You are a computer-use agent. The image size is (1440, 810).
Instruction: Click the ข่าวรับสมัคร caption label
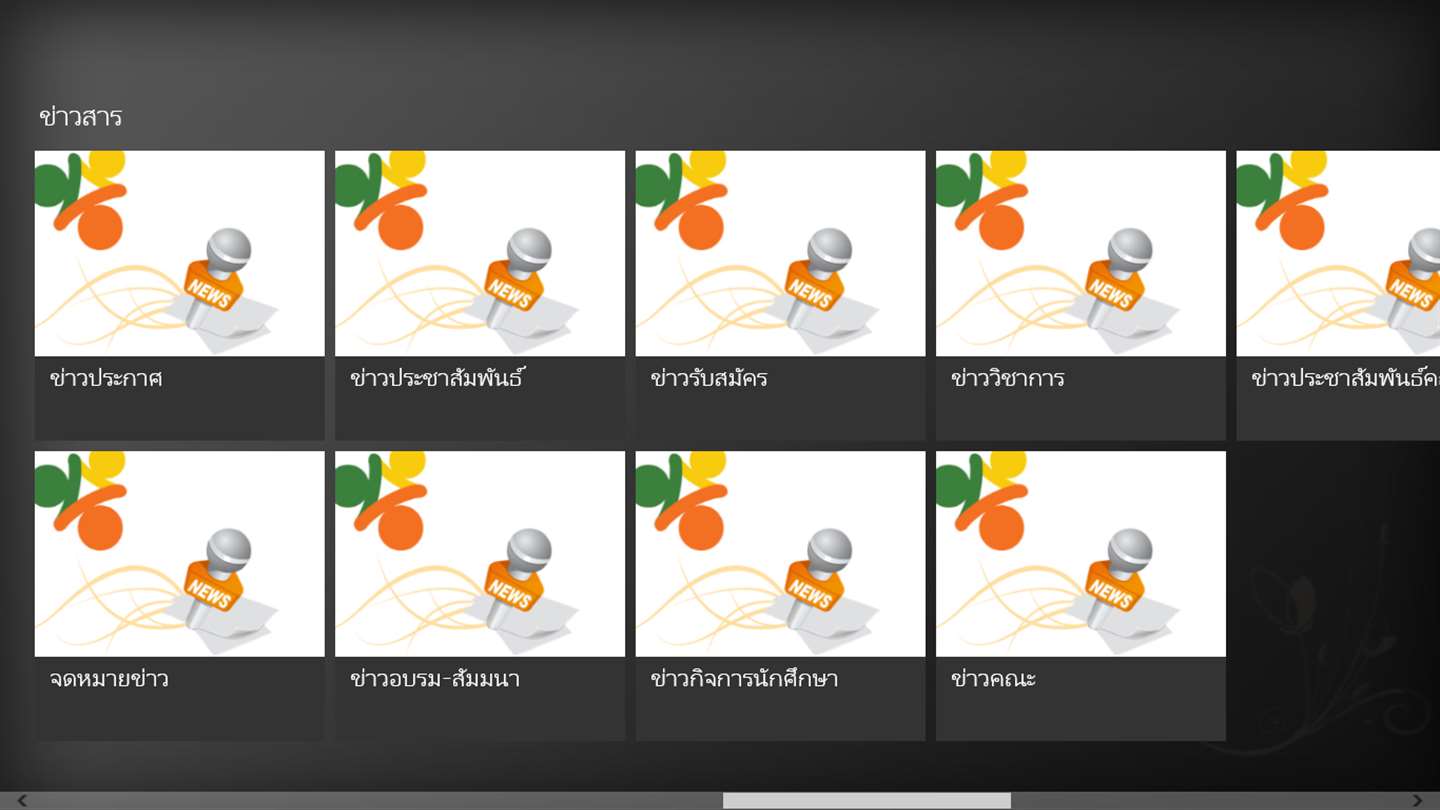pos(709,378)
